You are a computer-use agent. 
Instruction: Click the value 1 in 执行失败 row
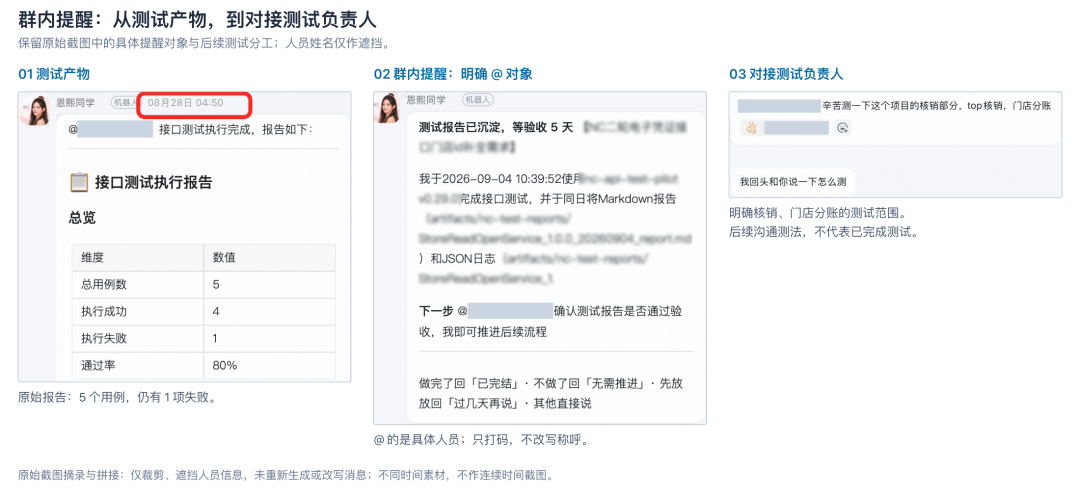point(216,338)
